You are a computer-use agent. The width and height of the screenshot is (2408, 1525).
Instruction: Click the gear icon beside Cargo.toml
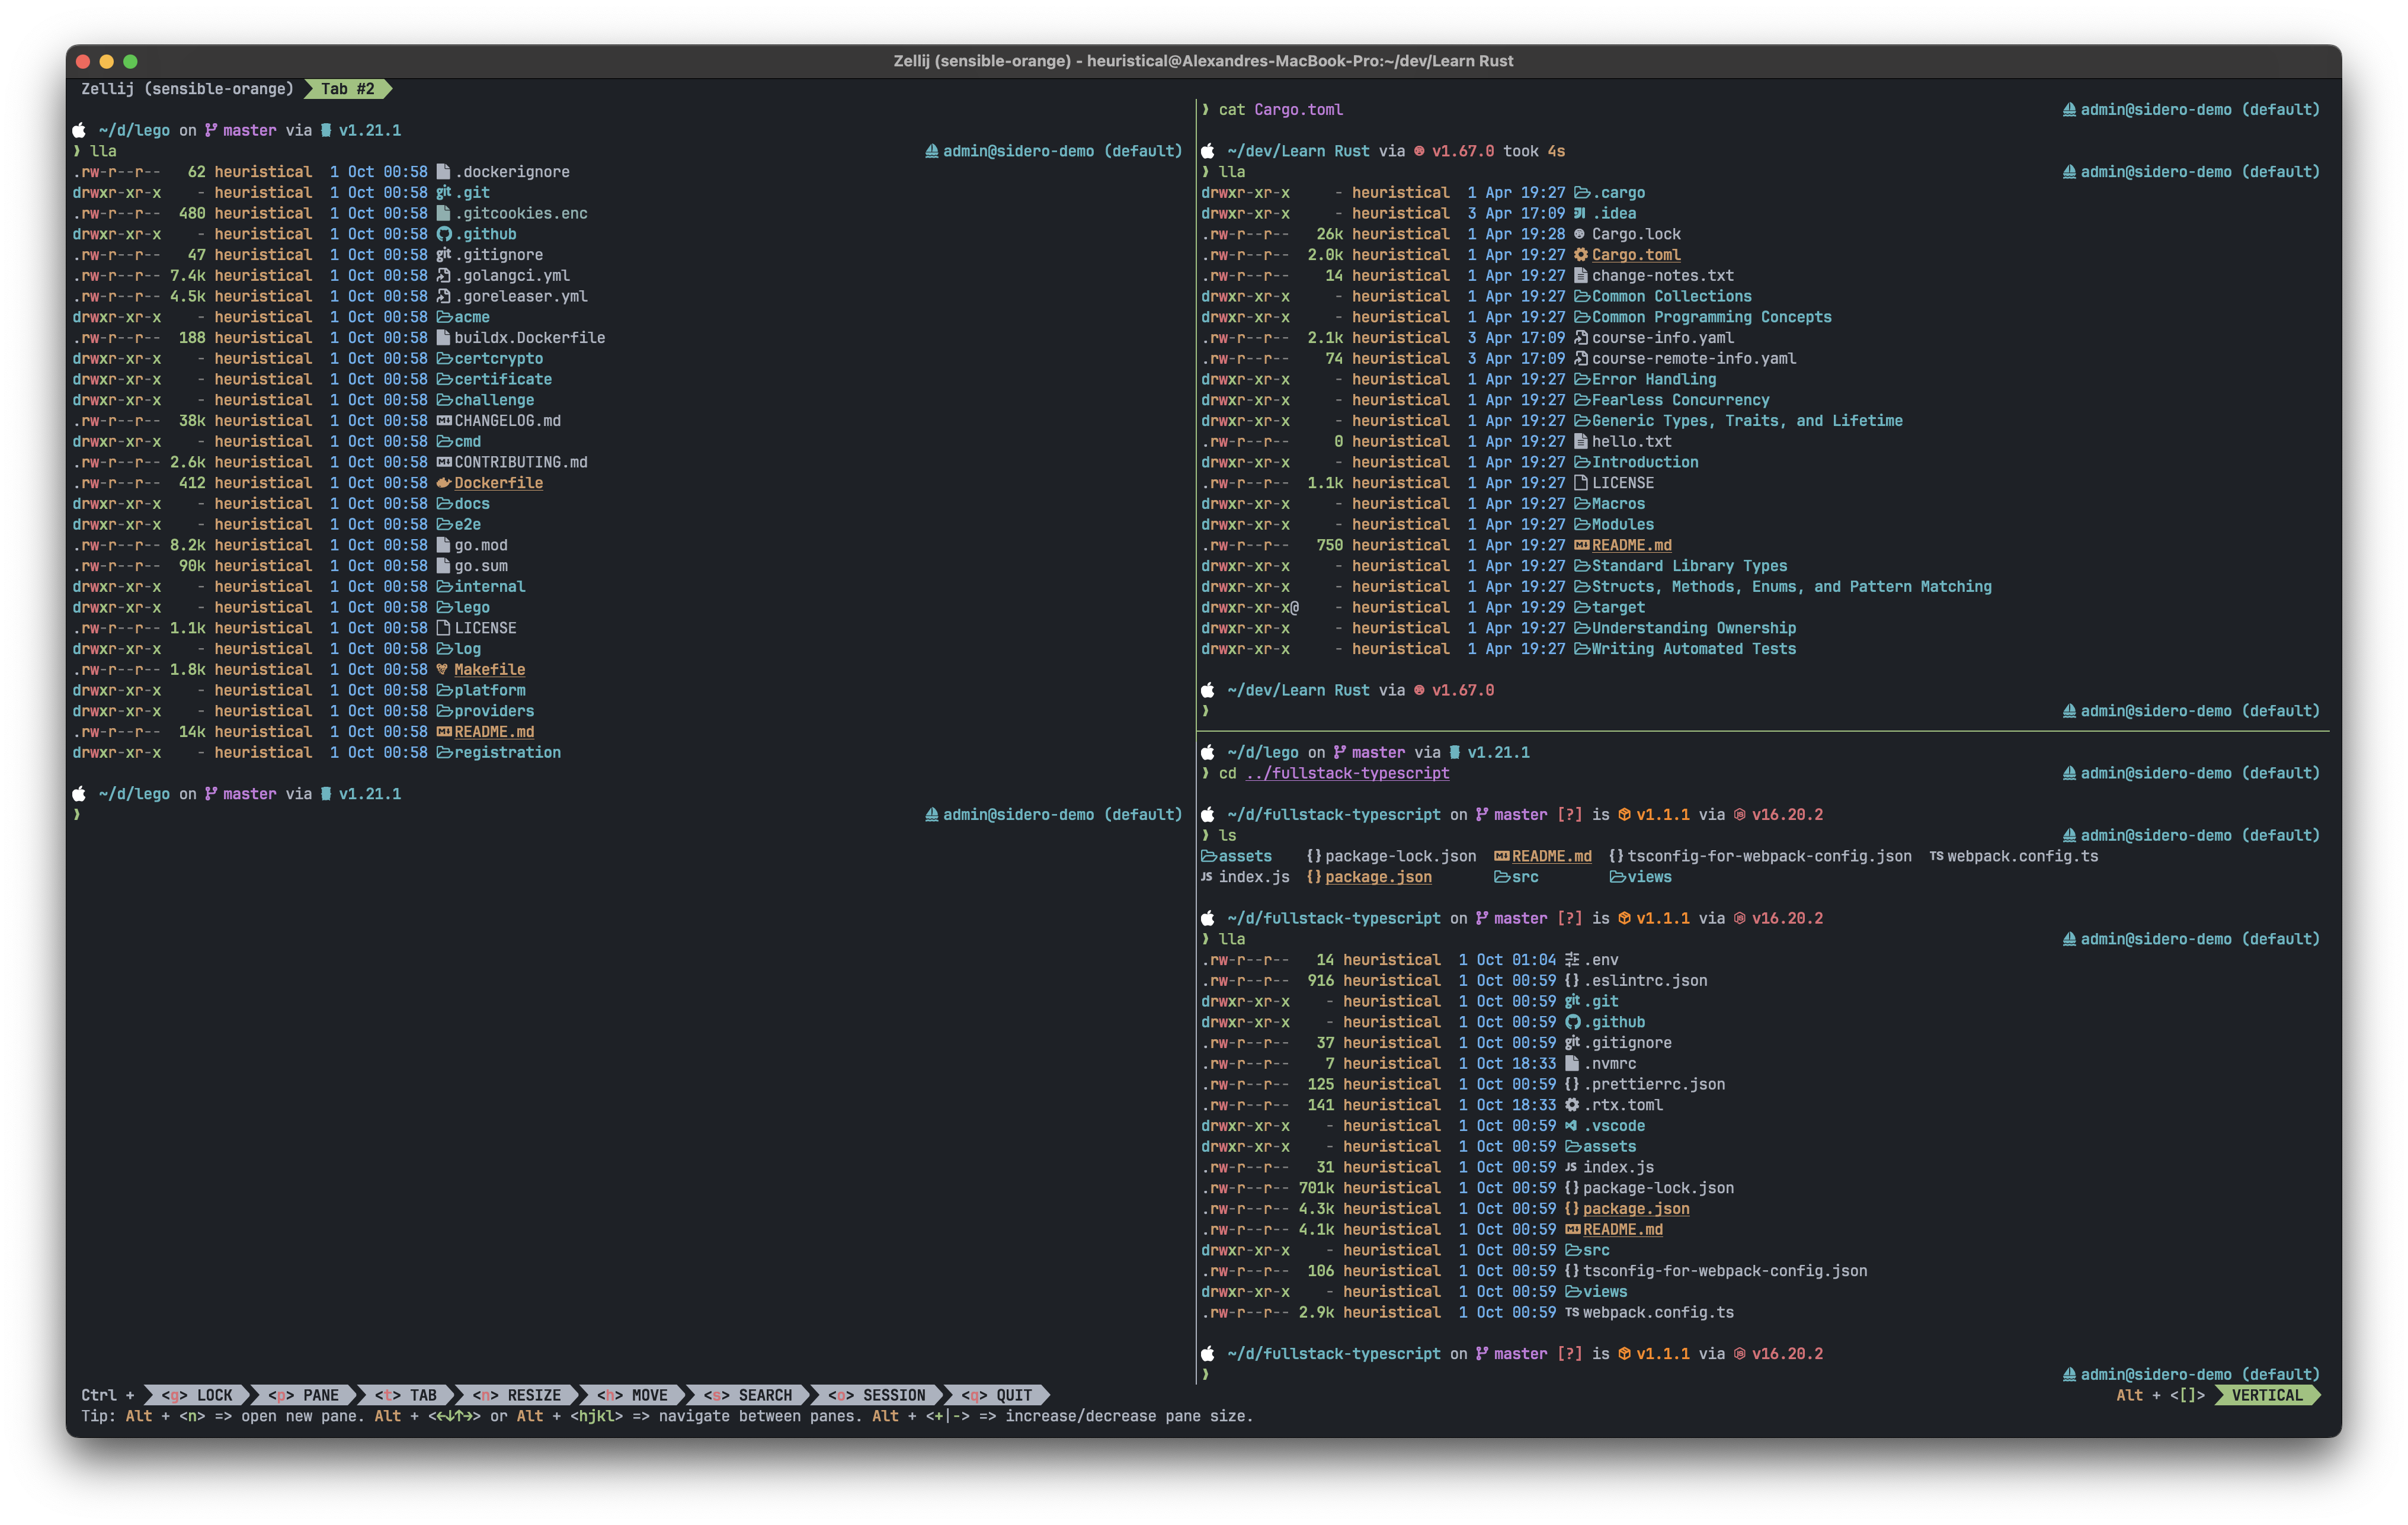point(1581,255)
